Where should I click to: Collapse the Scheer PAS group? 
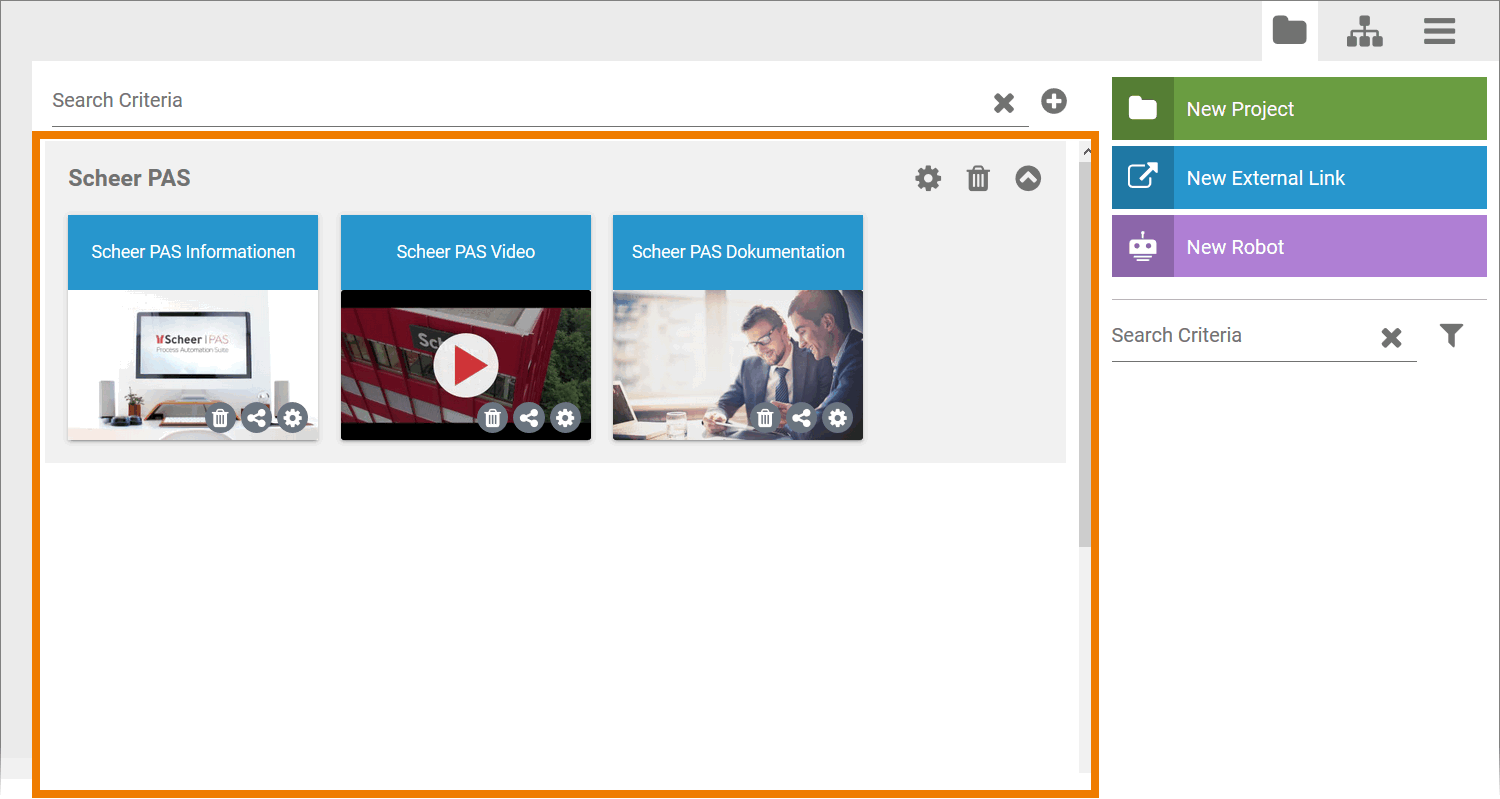click(x=1028, y=179)
